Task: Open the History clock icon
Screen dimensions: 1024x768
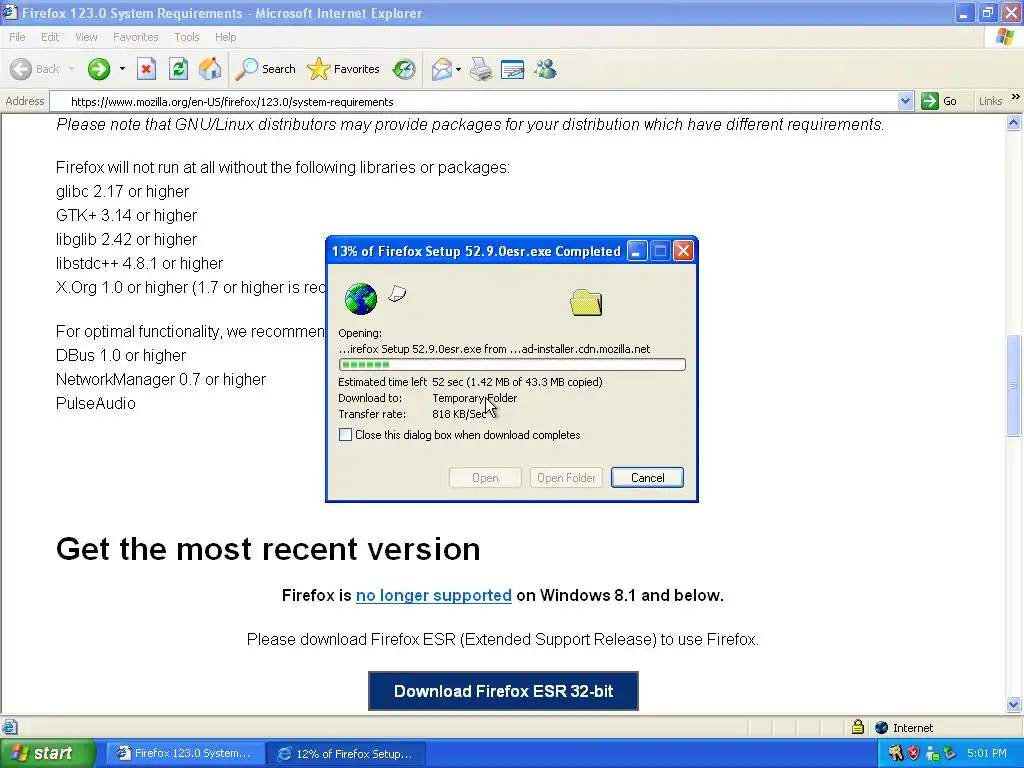Action: pos(404,69)
